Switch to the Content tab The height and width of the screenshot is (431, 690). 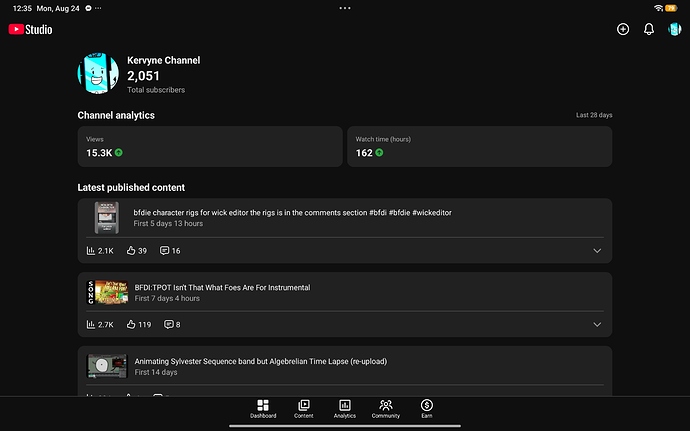click(x=304, y=409)
